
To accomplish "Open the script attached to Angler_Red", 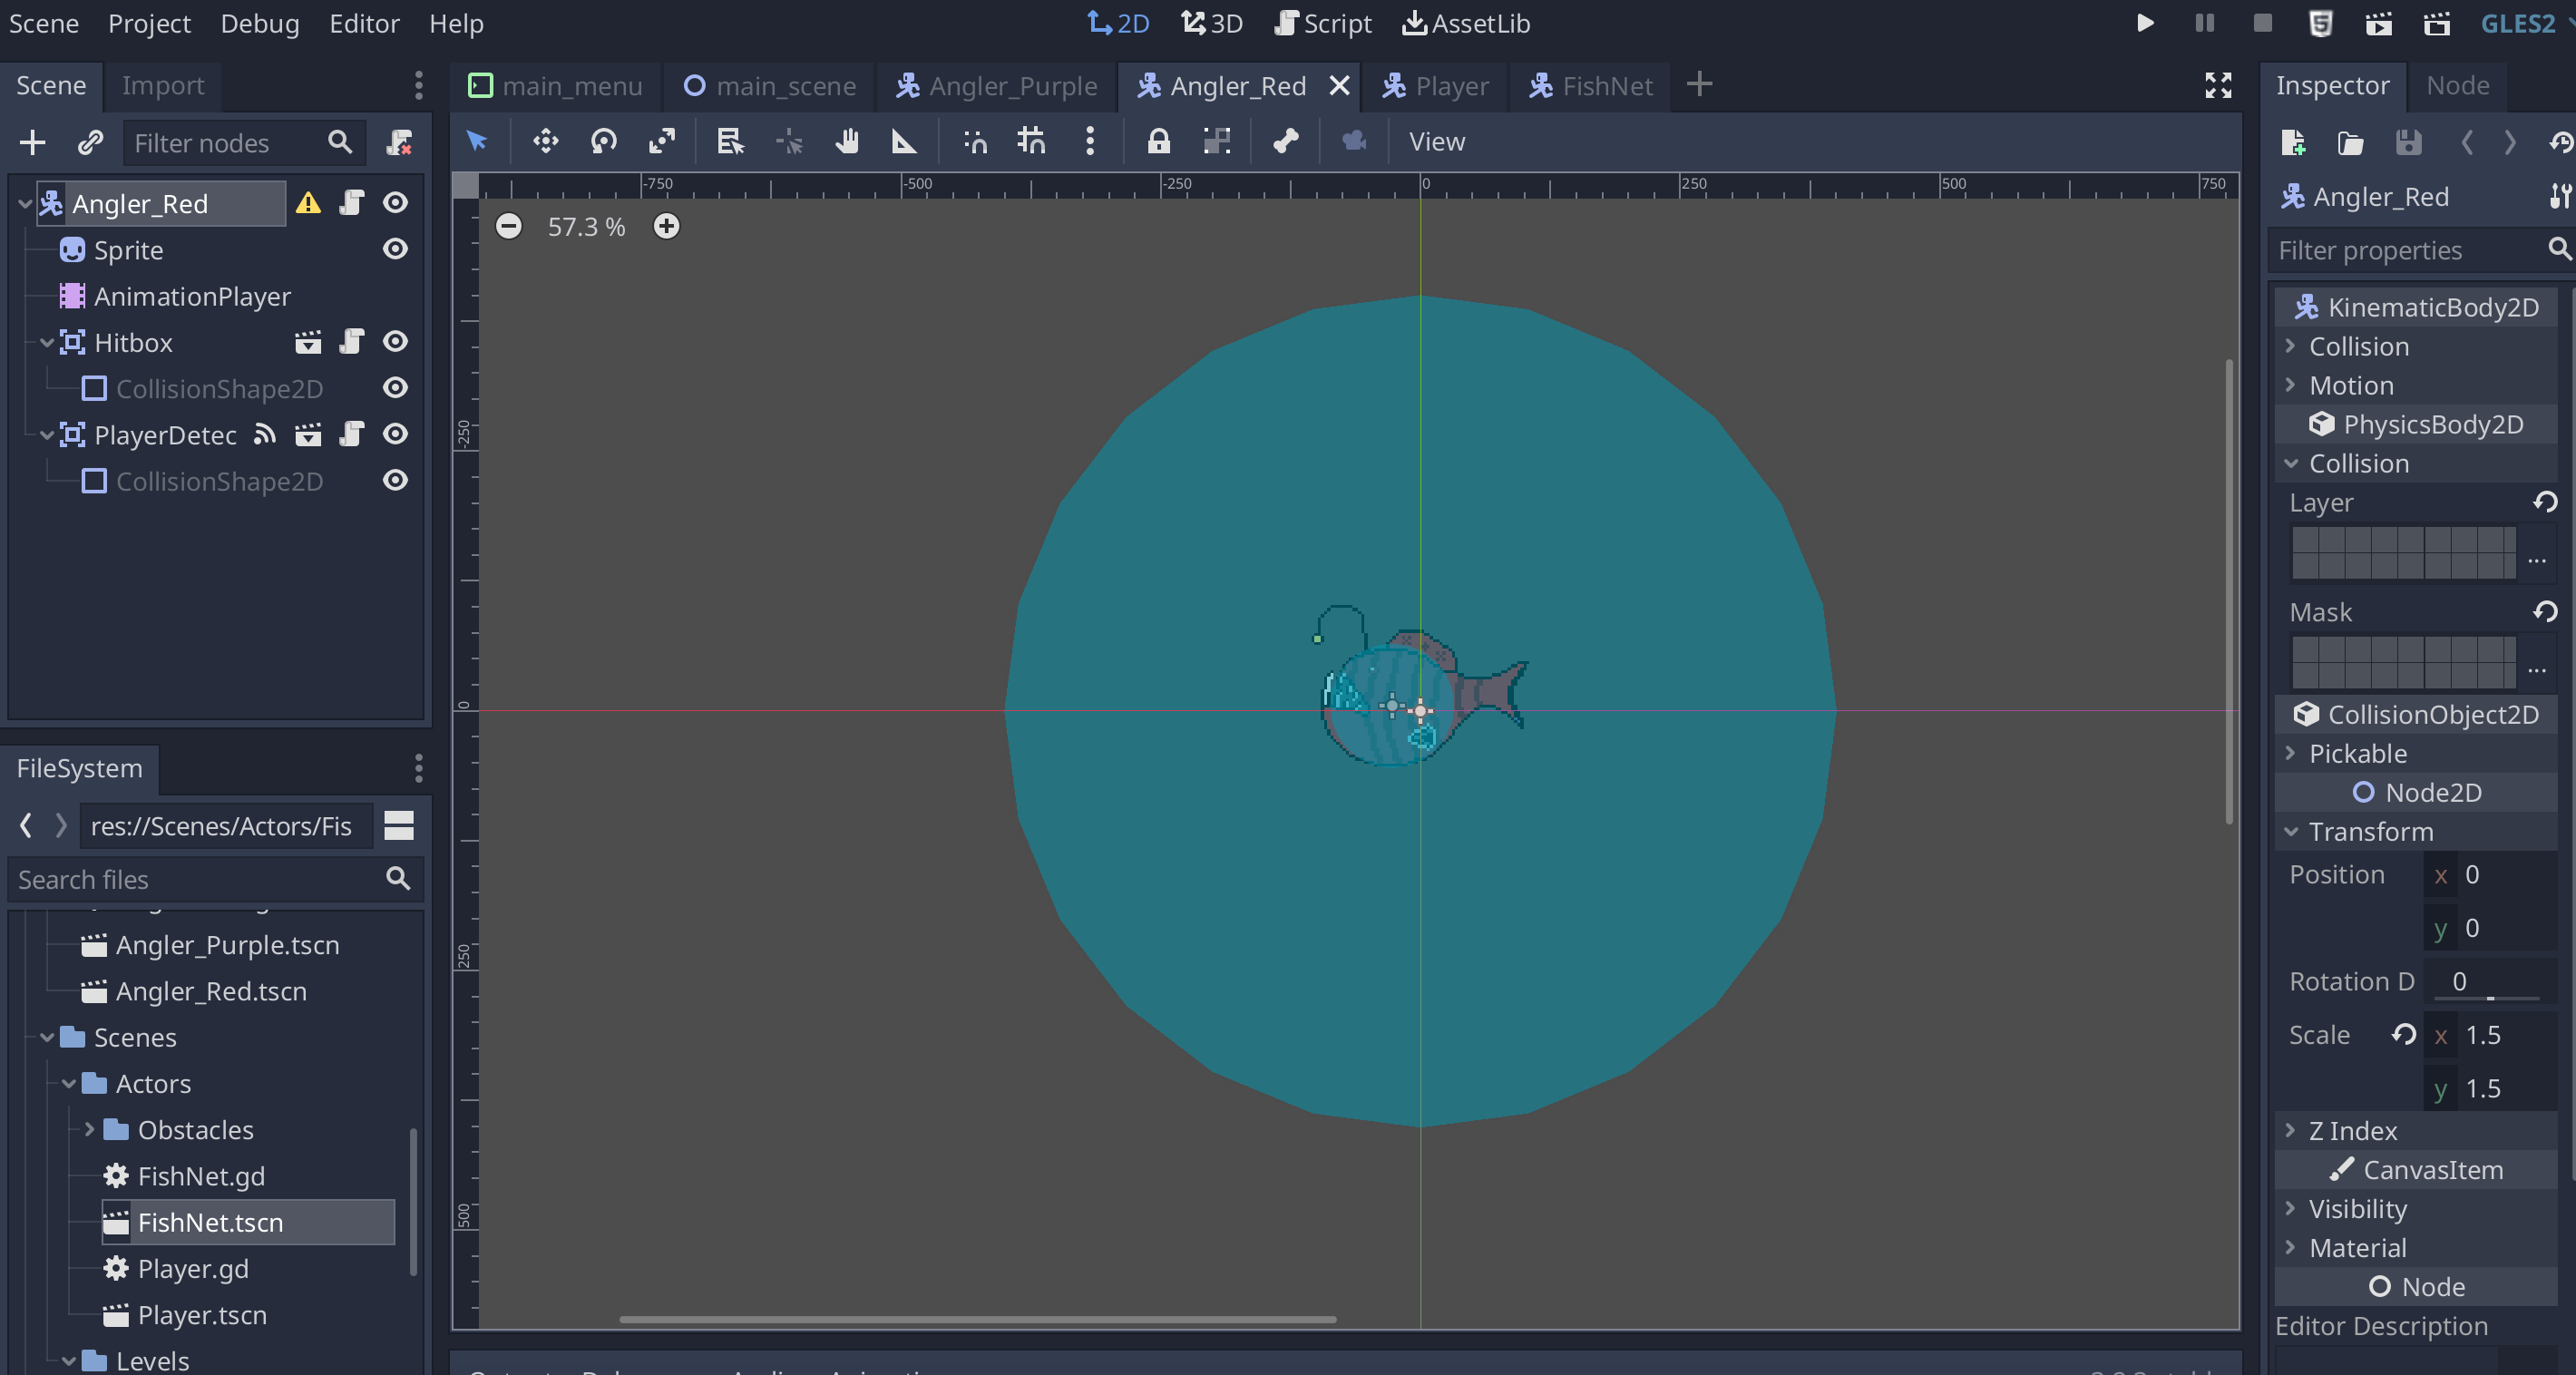I will click(352, 203).
